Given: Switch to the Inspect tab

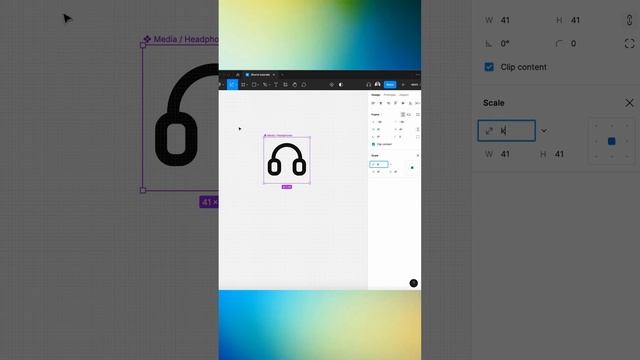Looking at the screenshot, I should tap(404, 95).
